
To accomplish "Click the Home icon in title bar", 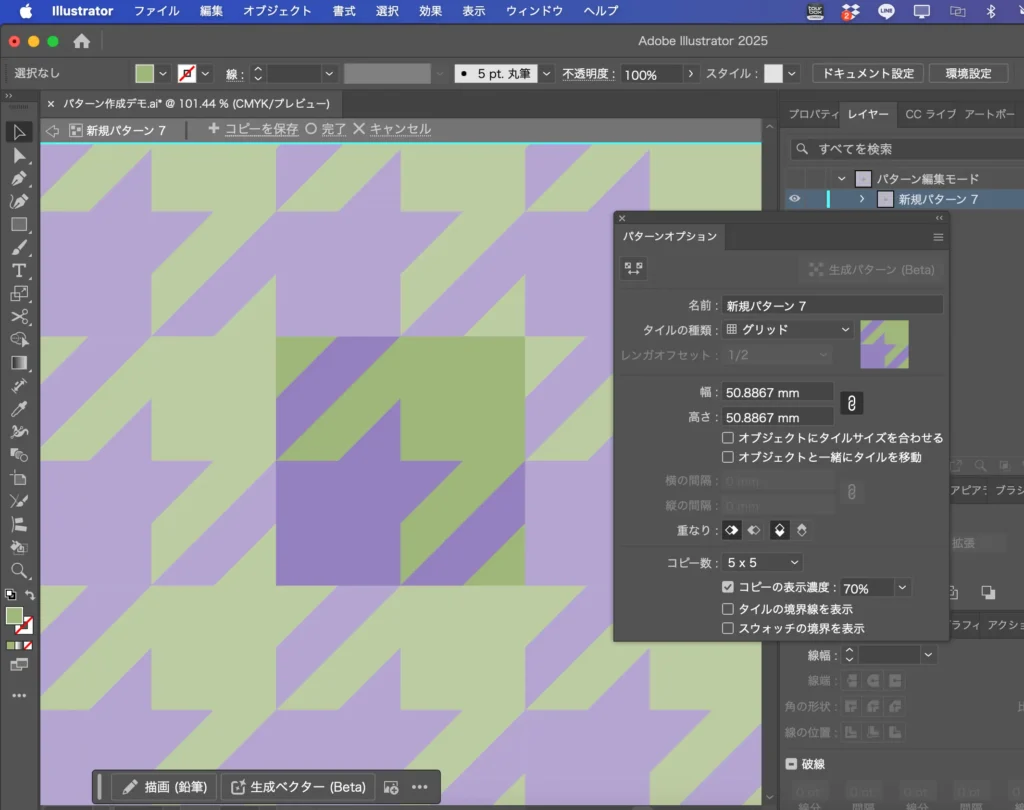I will coord(82,41).
